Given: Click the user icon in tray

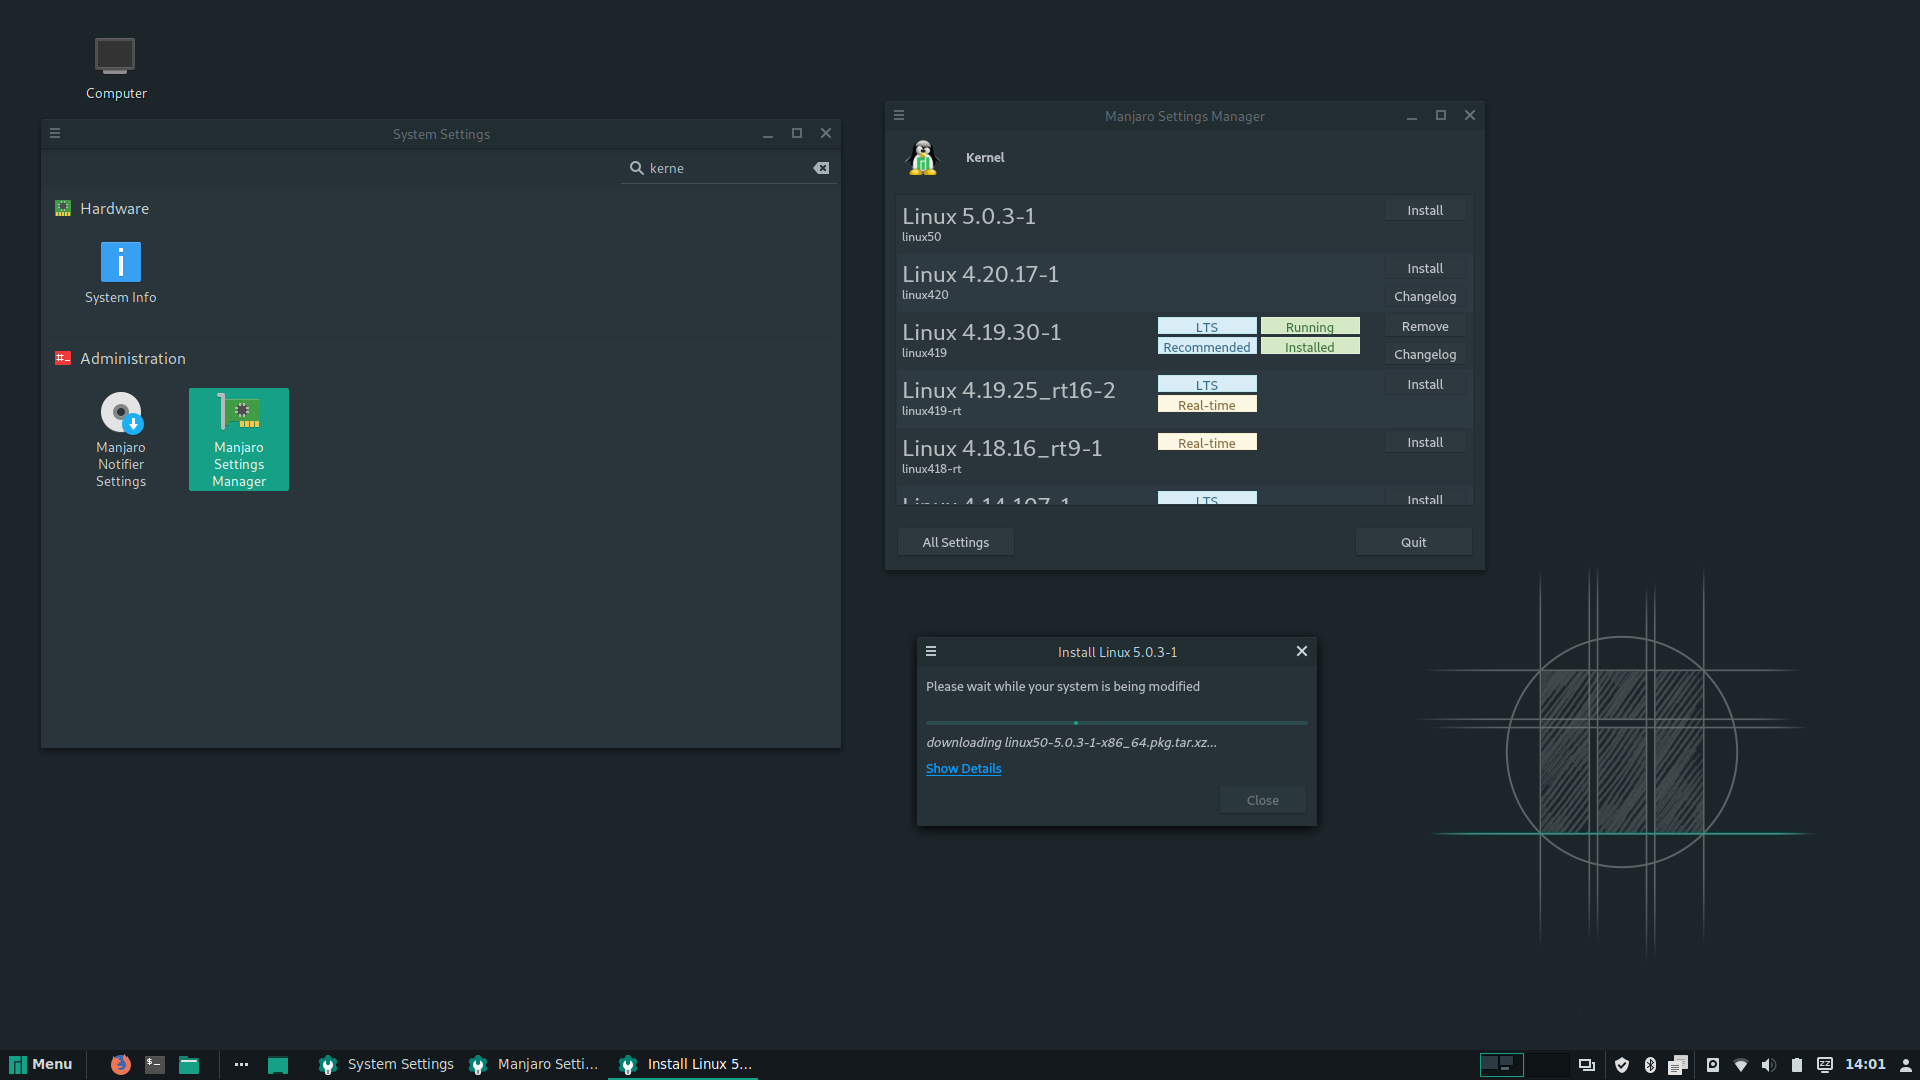Looking at the screenshot, I should (x=1906, y=1066).
